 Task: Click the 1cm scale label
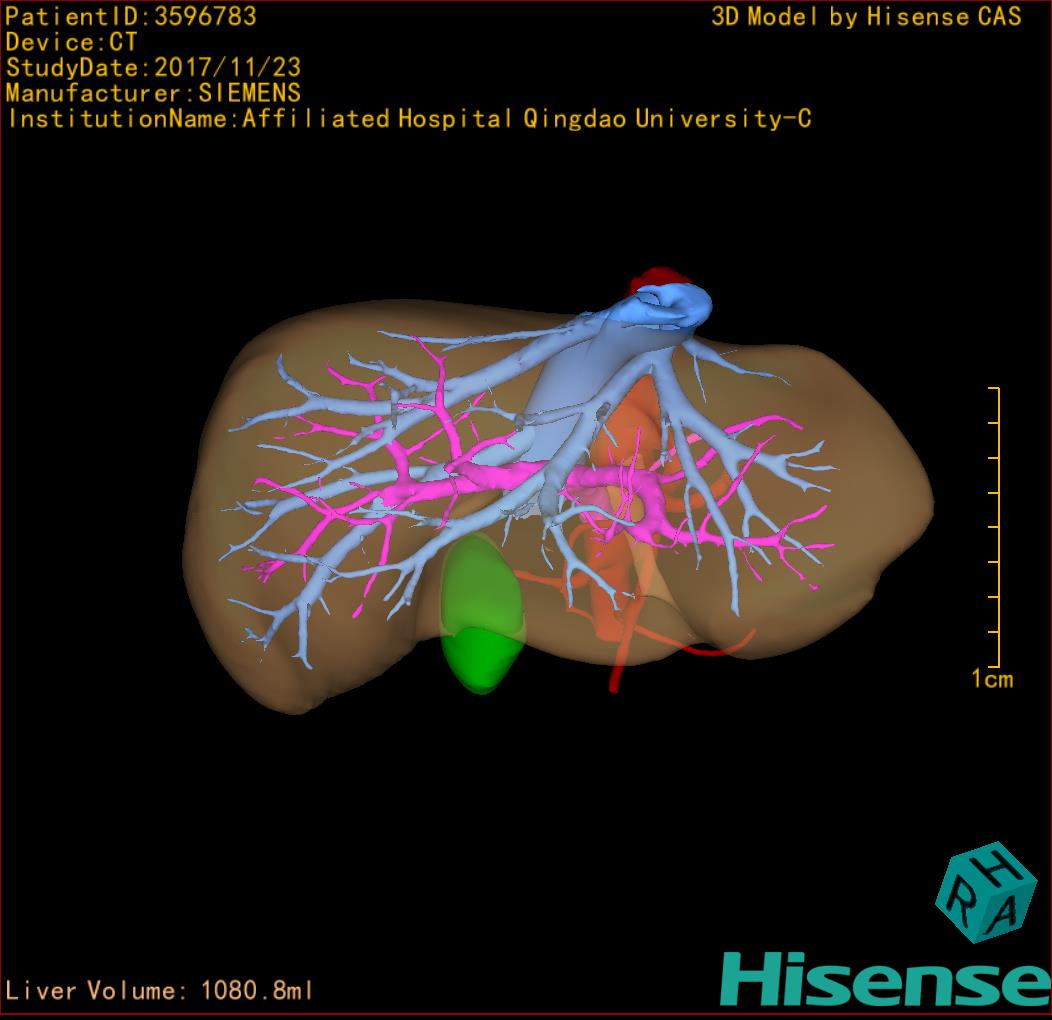click(991, 680)
